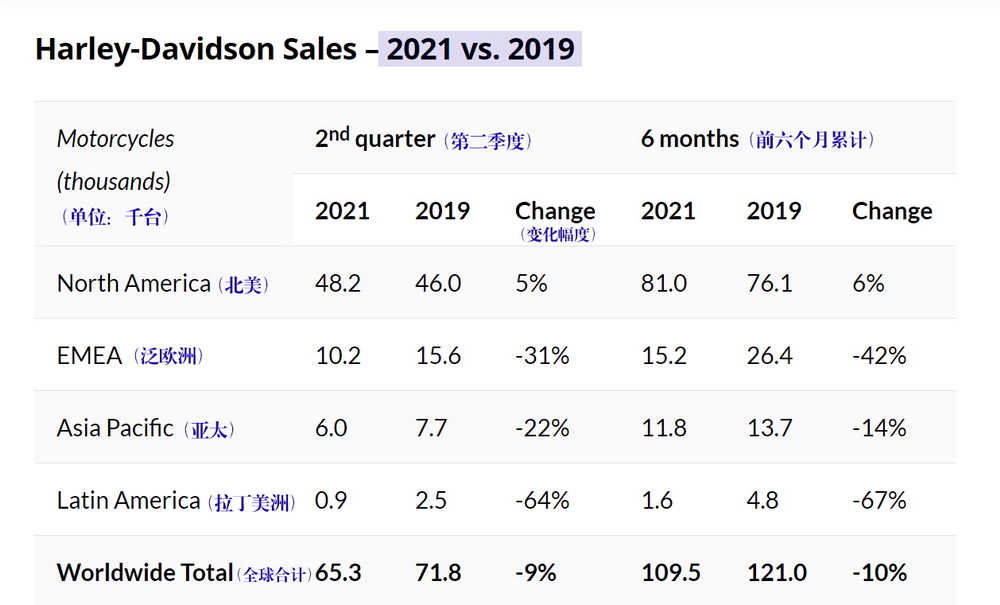Click the 109.5 worldwide six-month total
This screenshot has height=605, width=1000.
coord(670,573)
